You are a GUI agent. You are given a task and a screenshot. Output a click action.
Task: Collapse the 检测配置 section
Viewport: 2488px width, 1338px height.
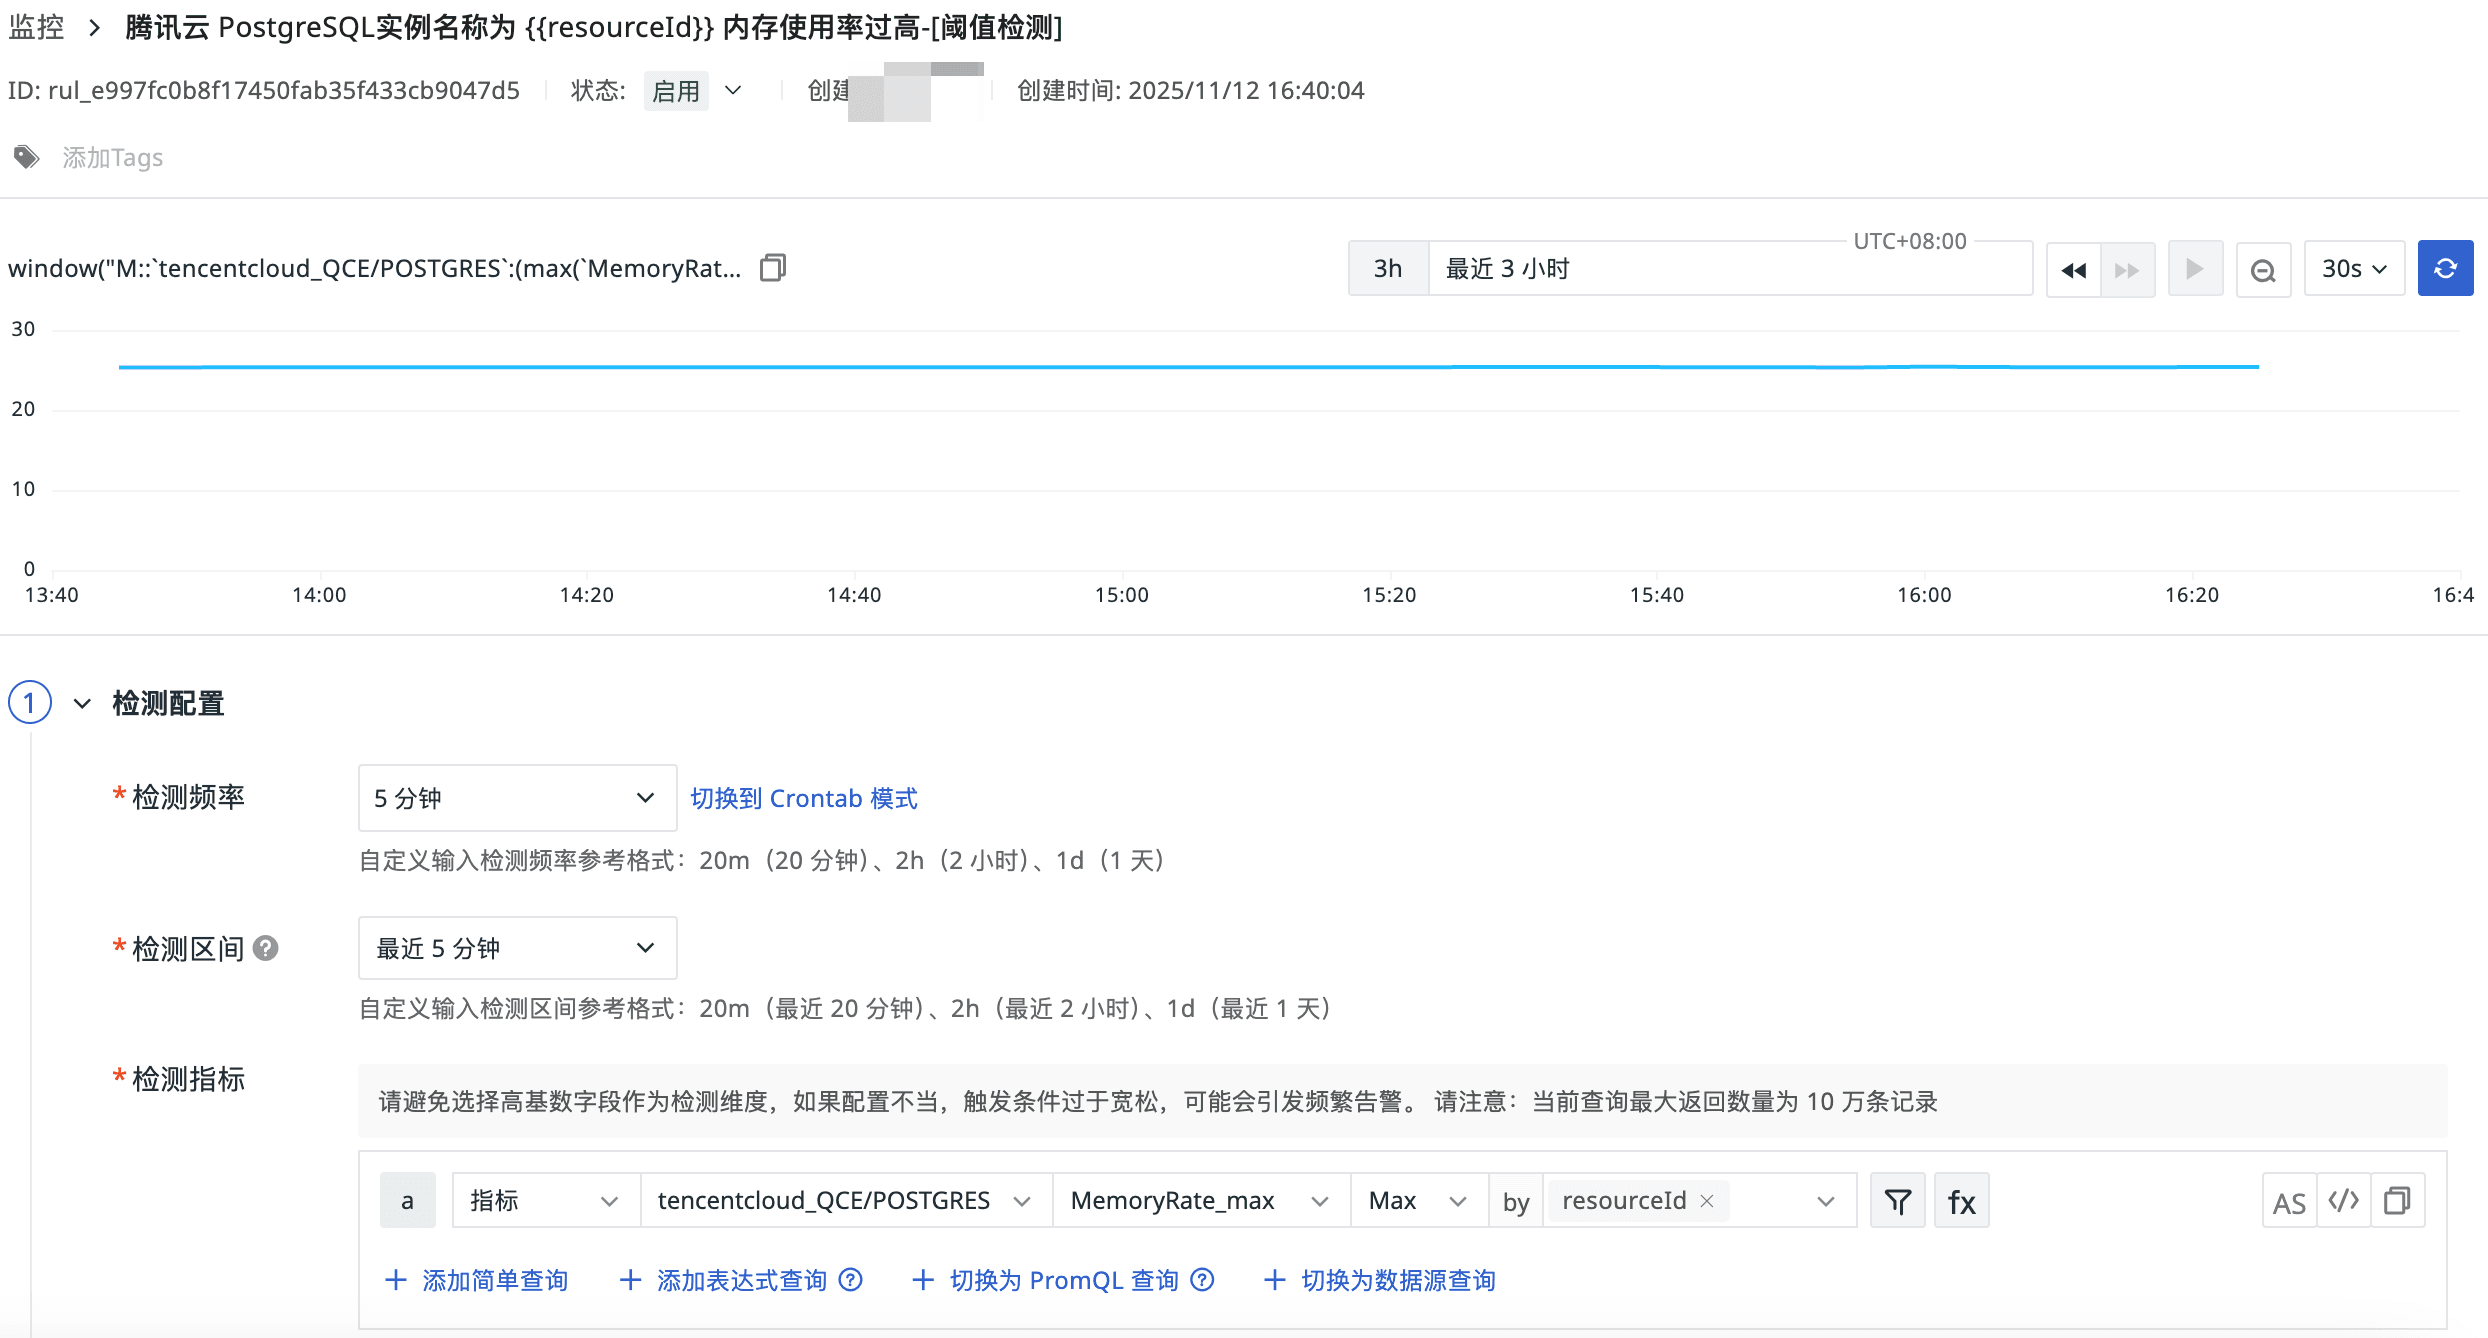click(82, 704)
